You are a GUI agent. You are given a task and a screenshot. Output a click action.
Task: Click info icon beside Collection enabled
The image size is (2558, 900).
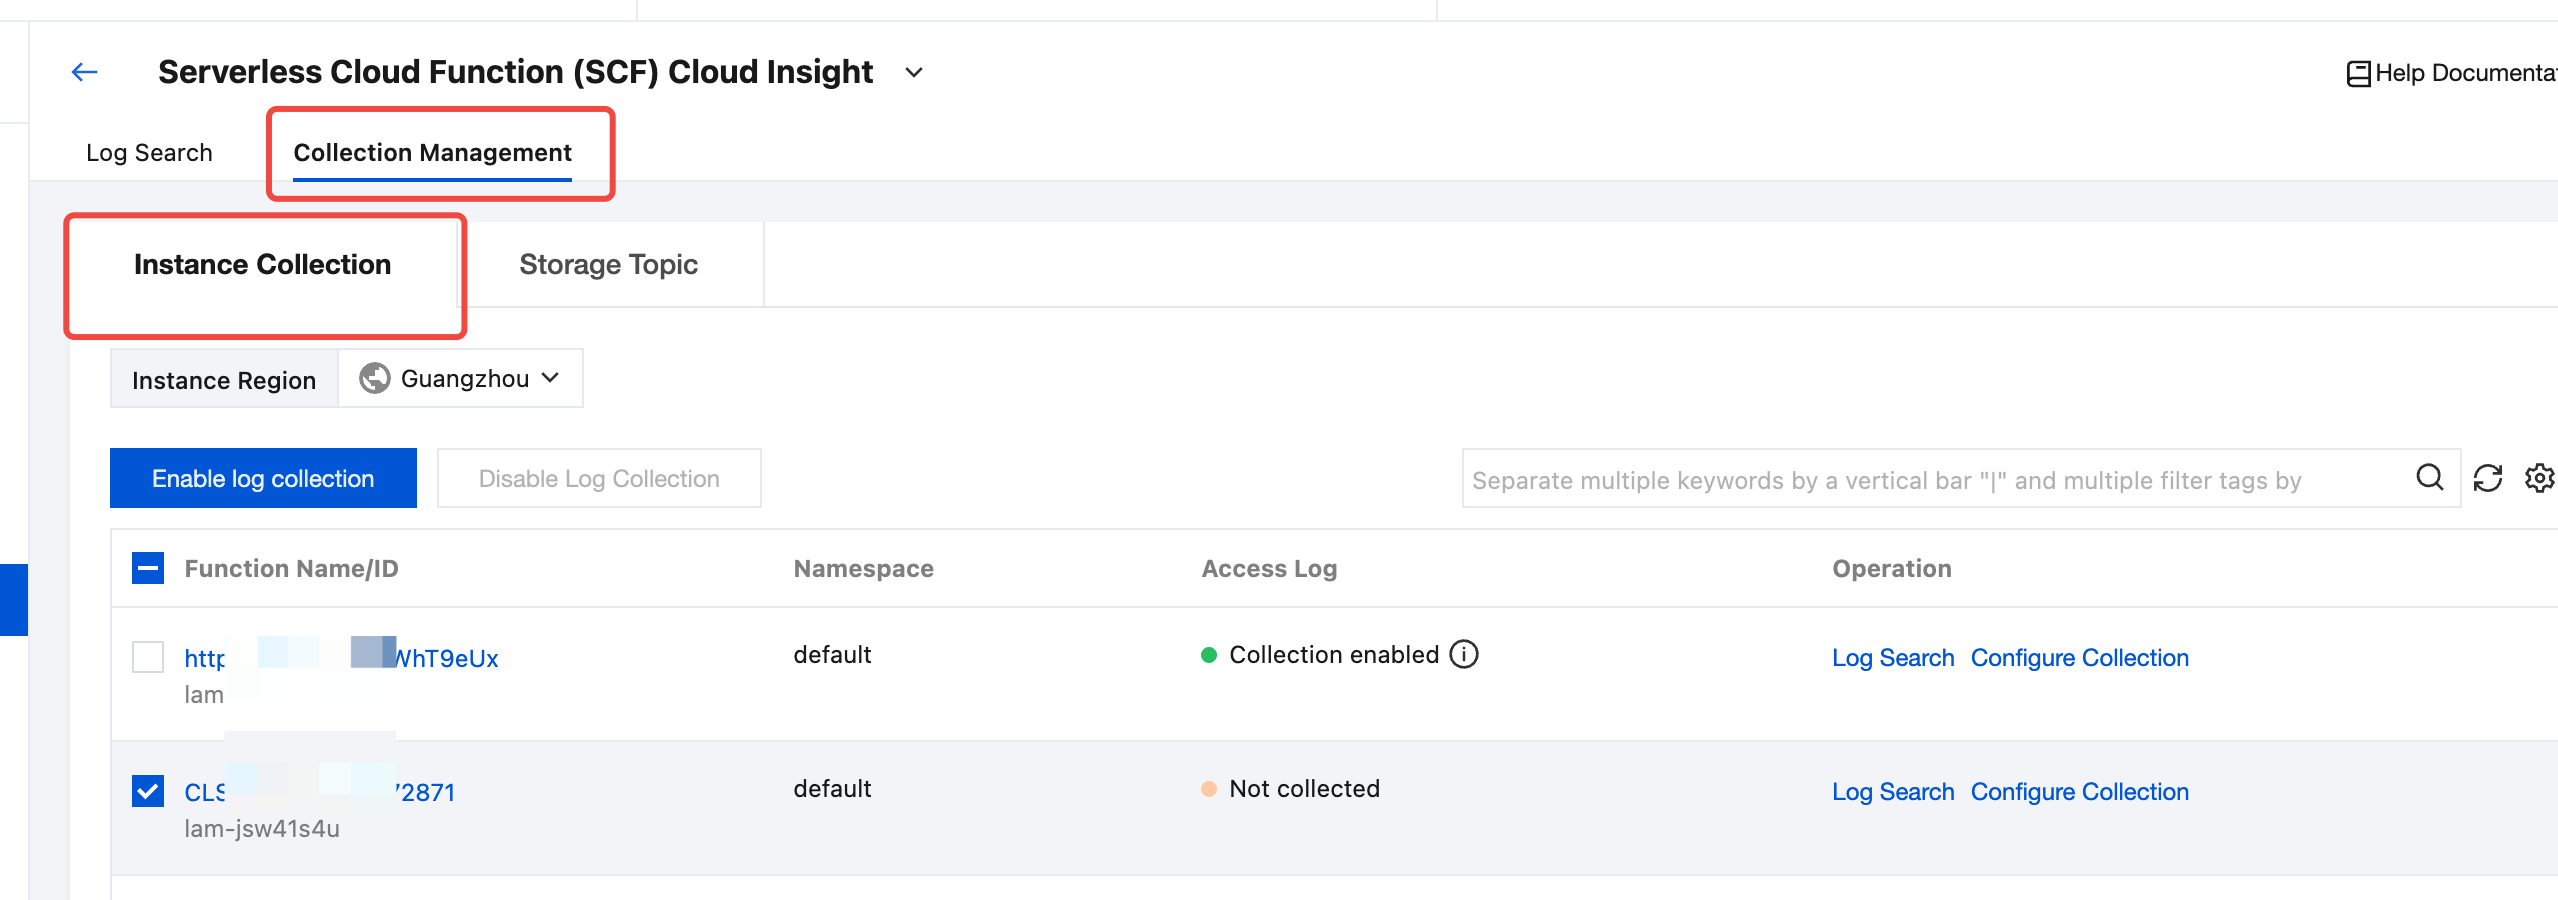pos(1464,654)
